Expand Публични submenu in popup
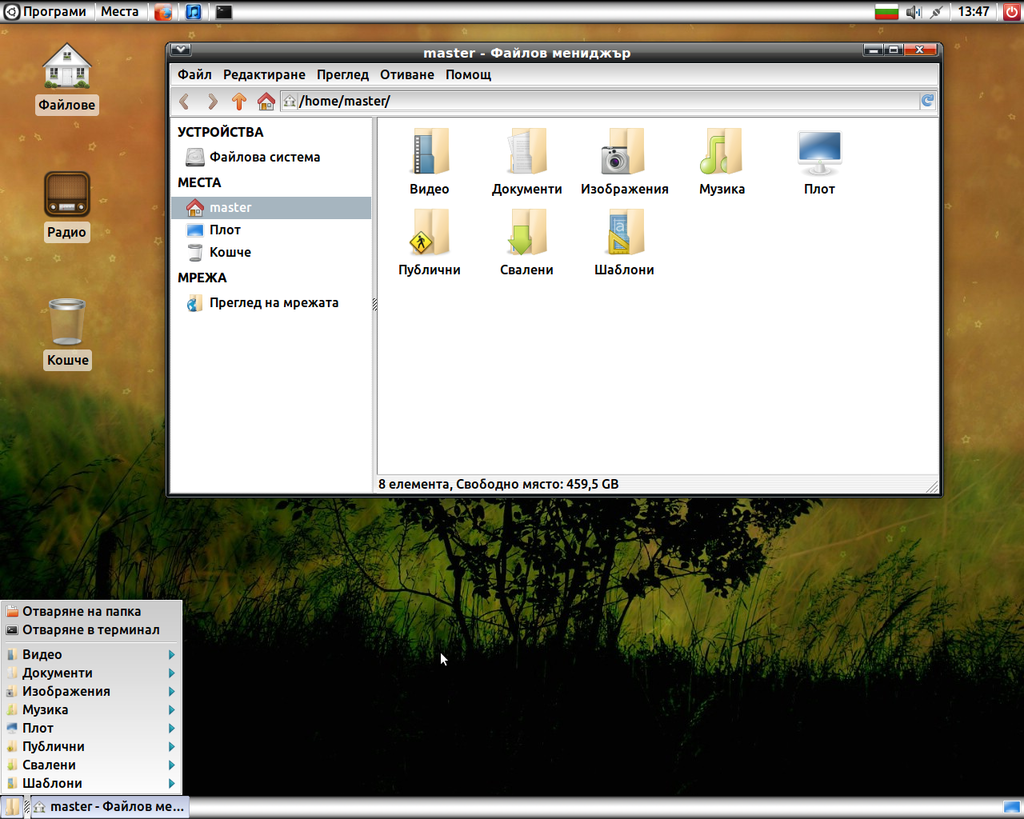The image size is (1024, 819). (x=91, y=747)
